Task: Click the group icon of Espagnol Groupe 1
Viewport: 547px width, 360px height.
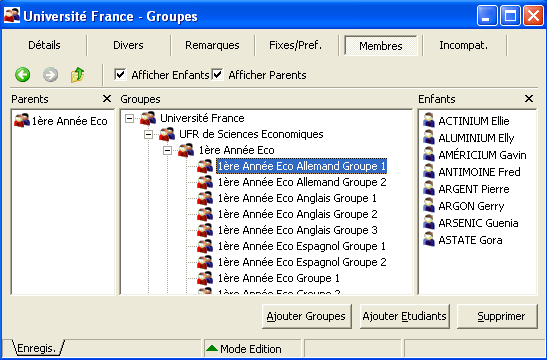Action: tap(205, 246)
